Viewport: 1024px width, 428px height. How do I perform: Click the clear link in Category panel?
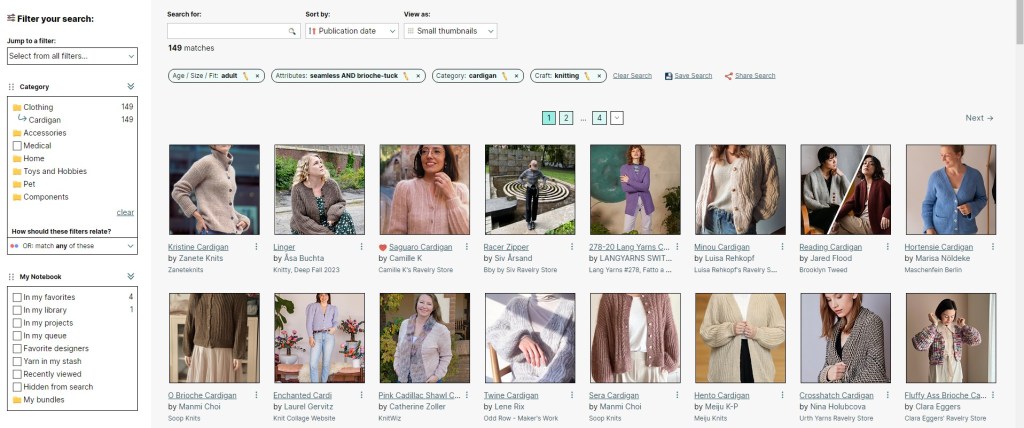125,212
